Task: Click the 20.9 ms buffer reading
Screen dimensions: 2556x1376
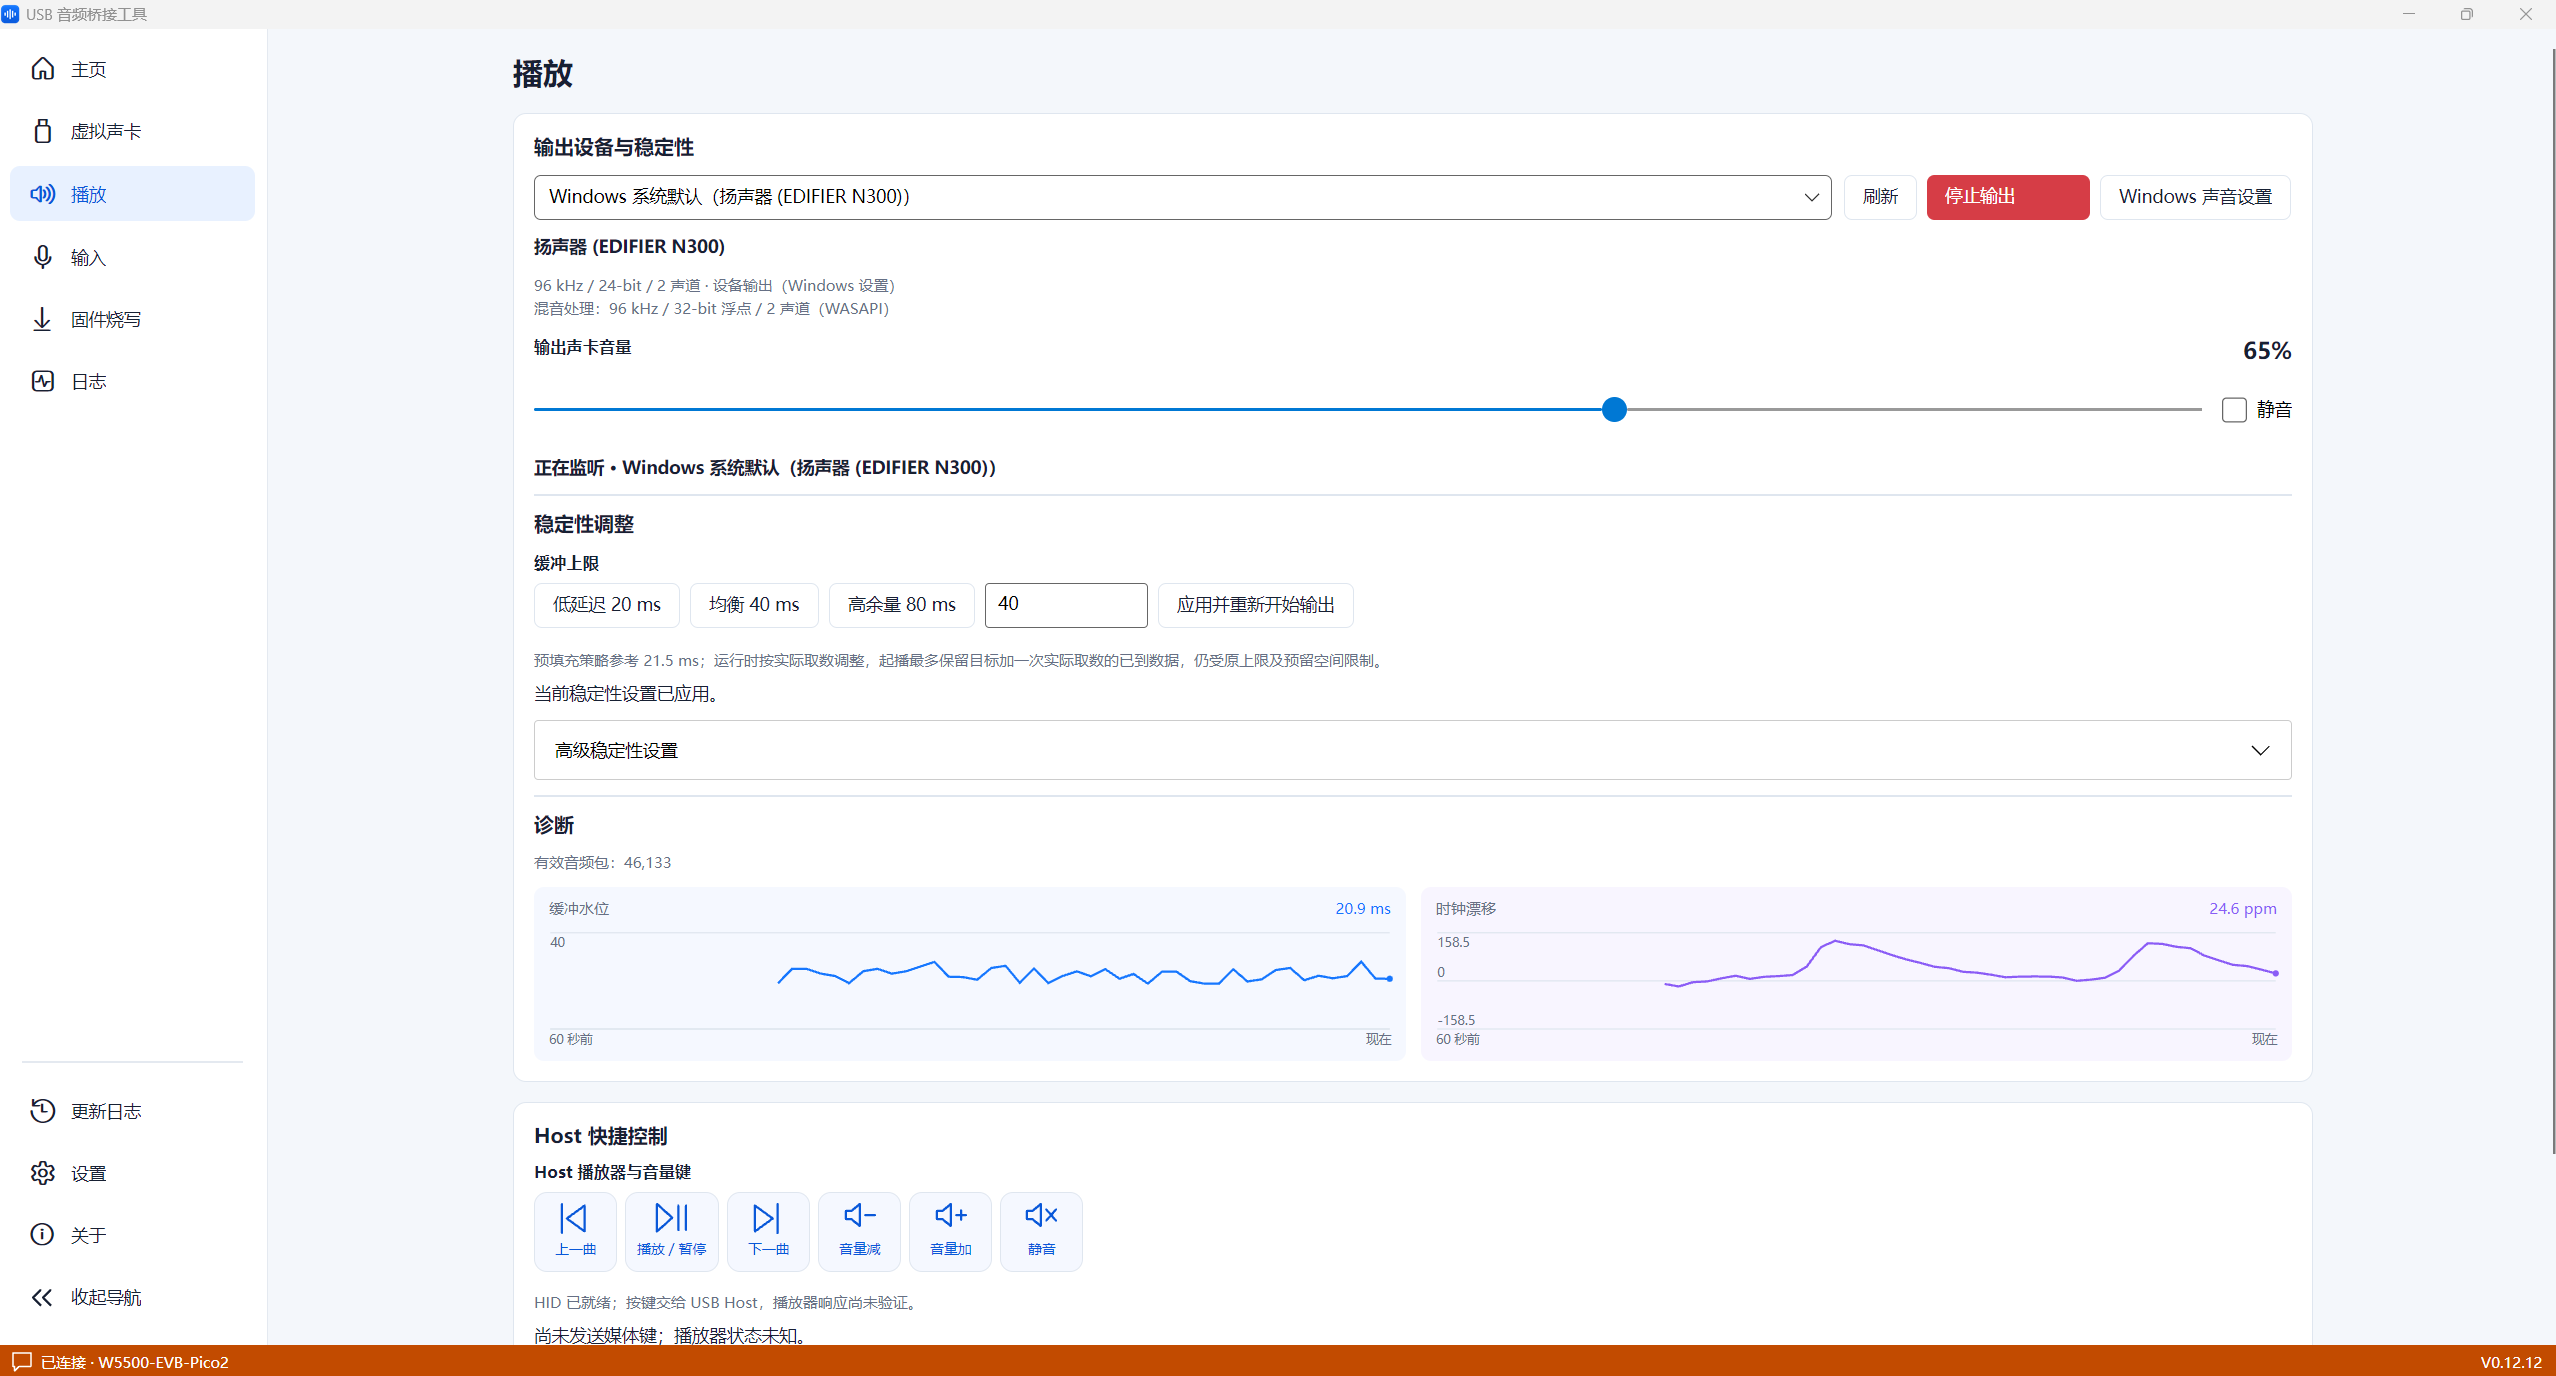Action: coord(1363,908)
